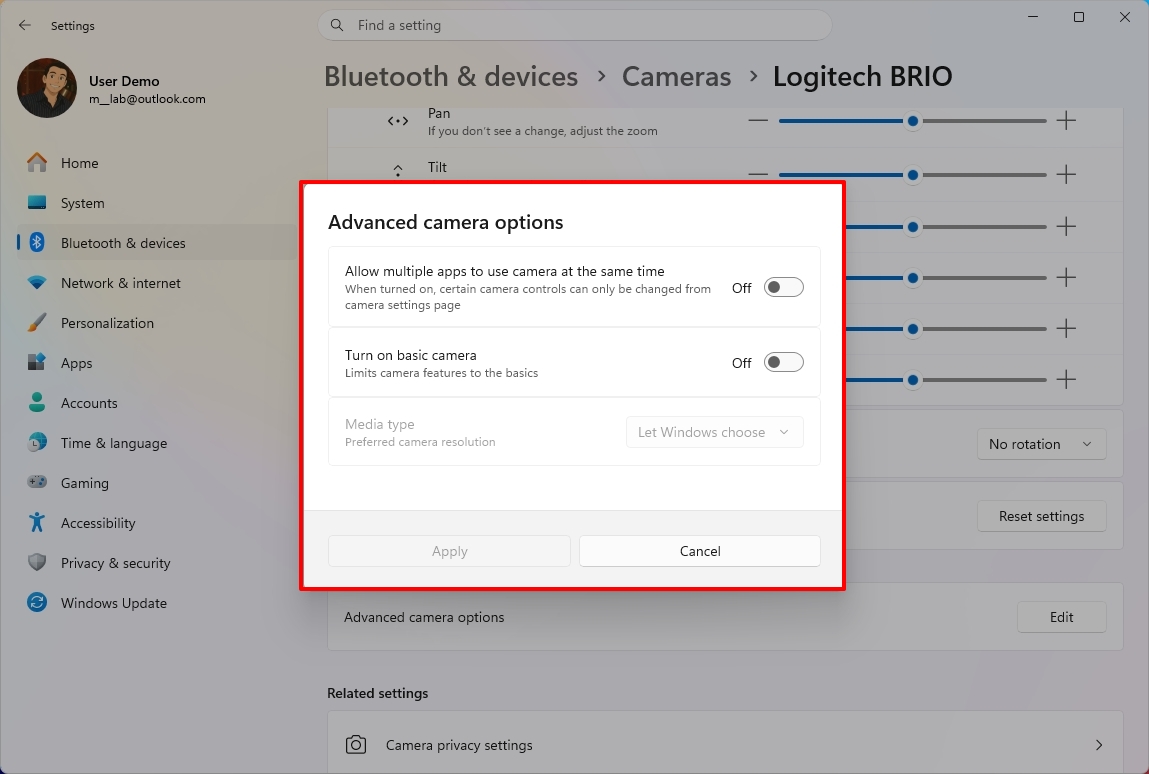Click Bluetooth & devices breadcrumb
This screenshot has width=1149, height=774.
pyautogui.click(x=451, y=76)
